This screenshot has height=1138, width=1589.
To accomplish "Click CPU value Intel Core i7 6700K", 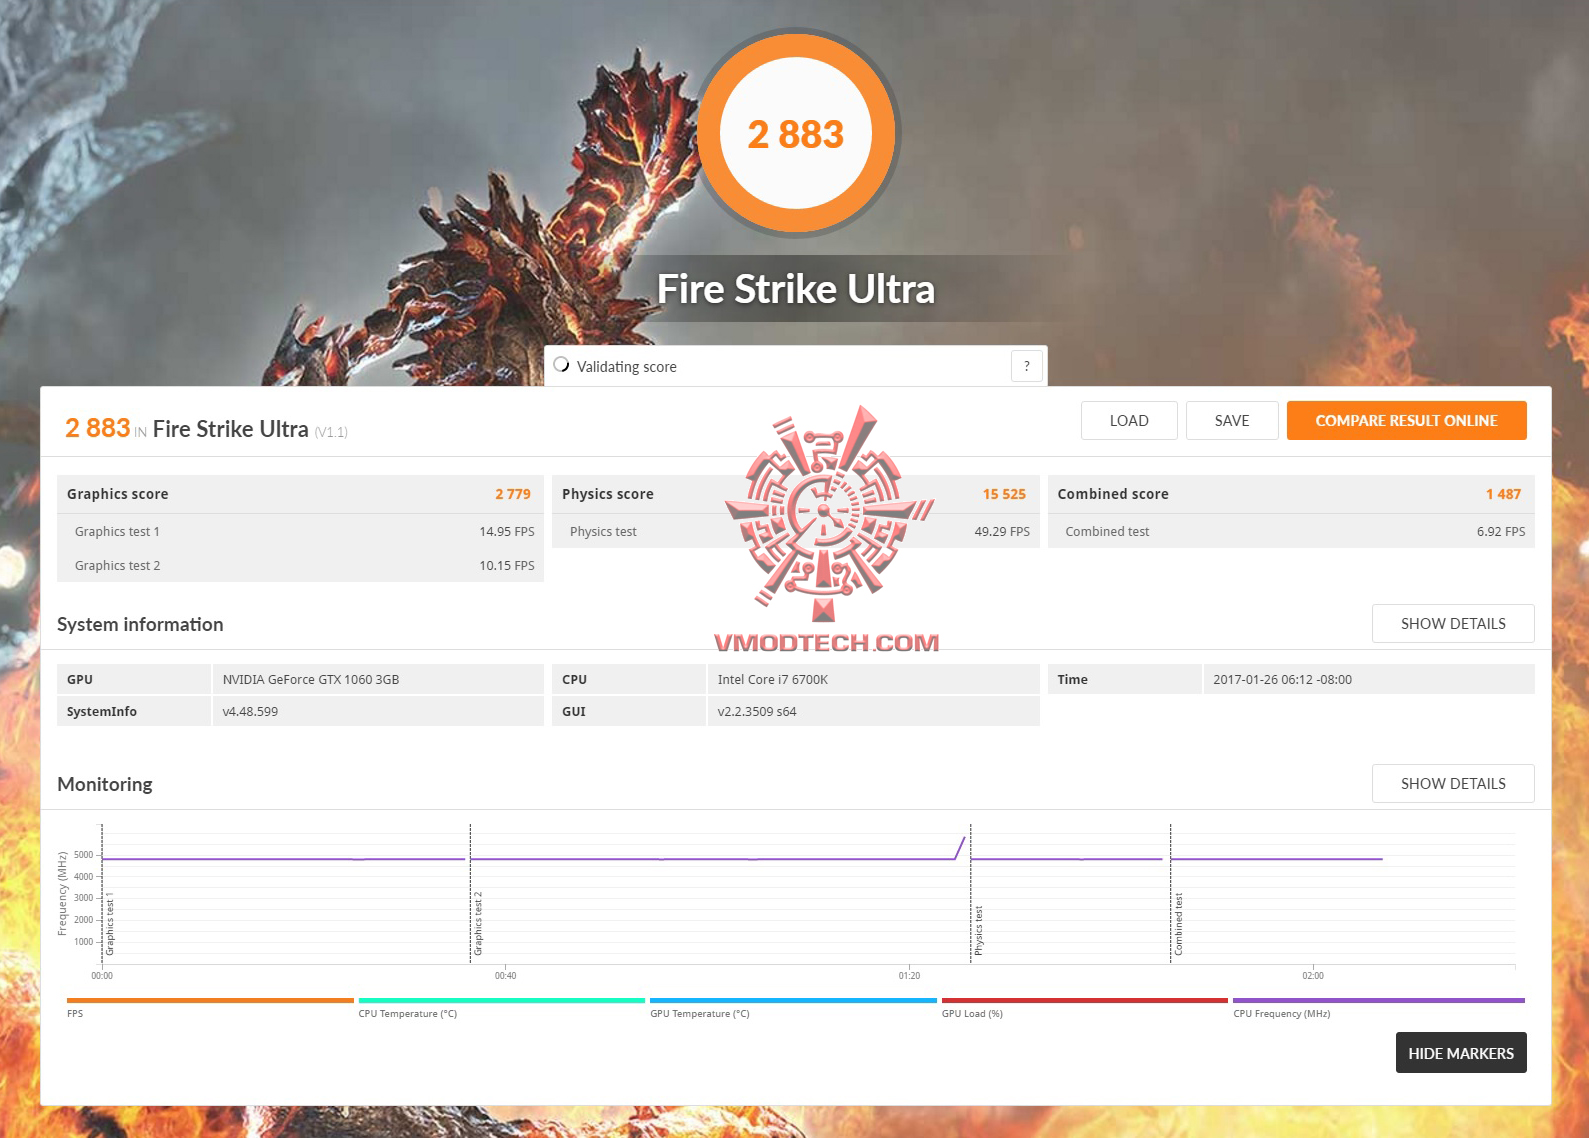I will point(773,679).
